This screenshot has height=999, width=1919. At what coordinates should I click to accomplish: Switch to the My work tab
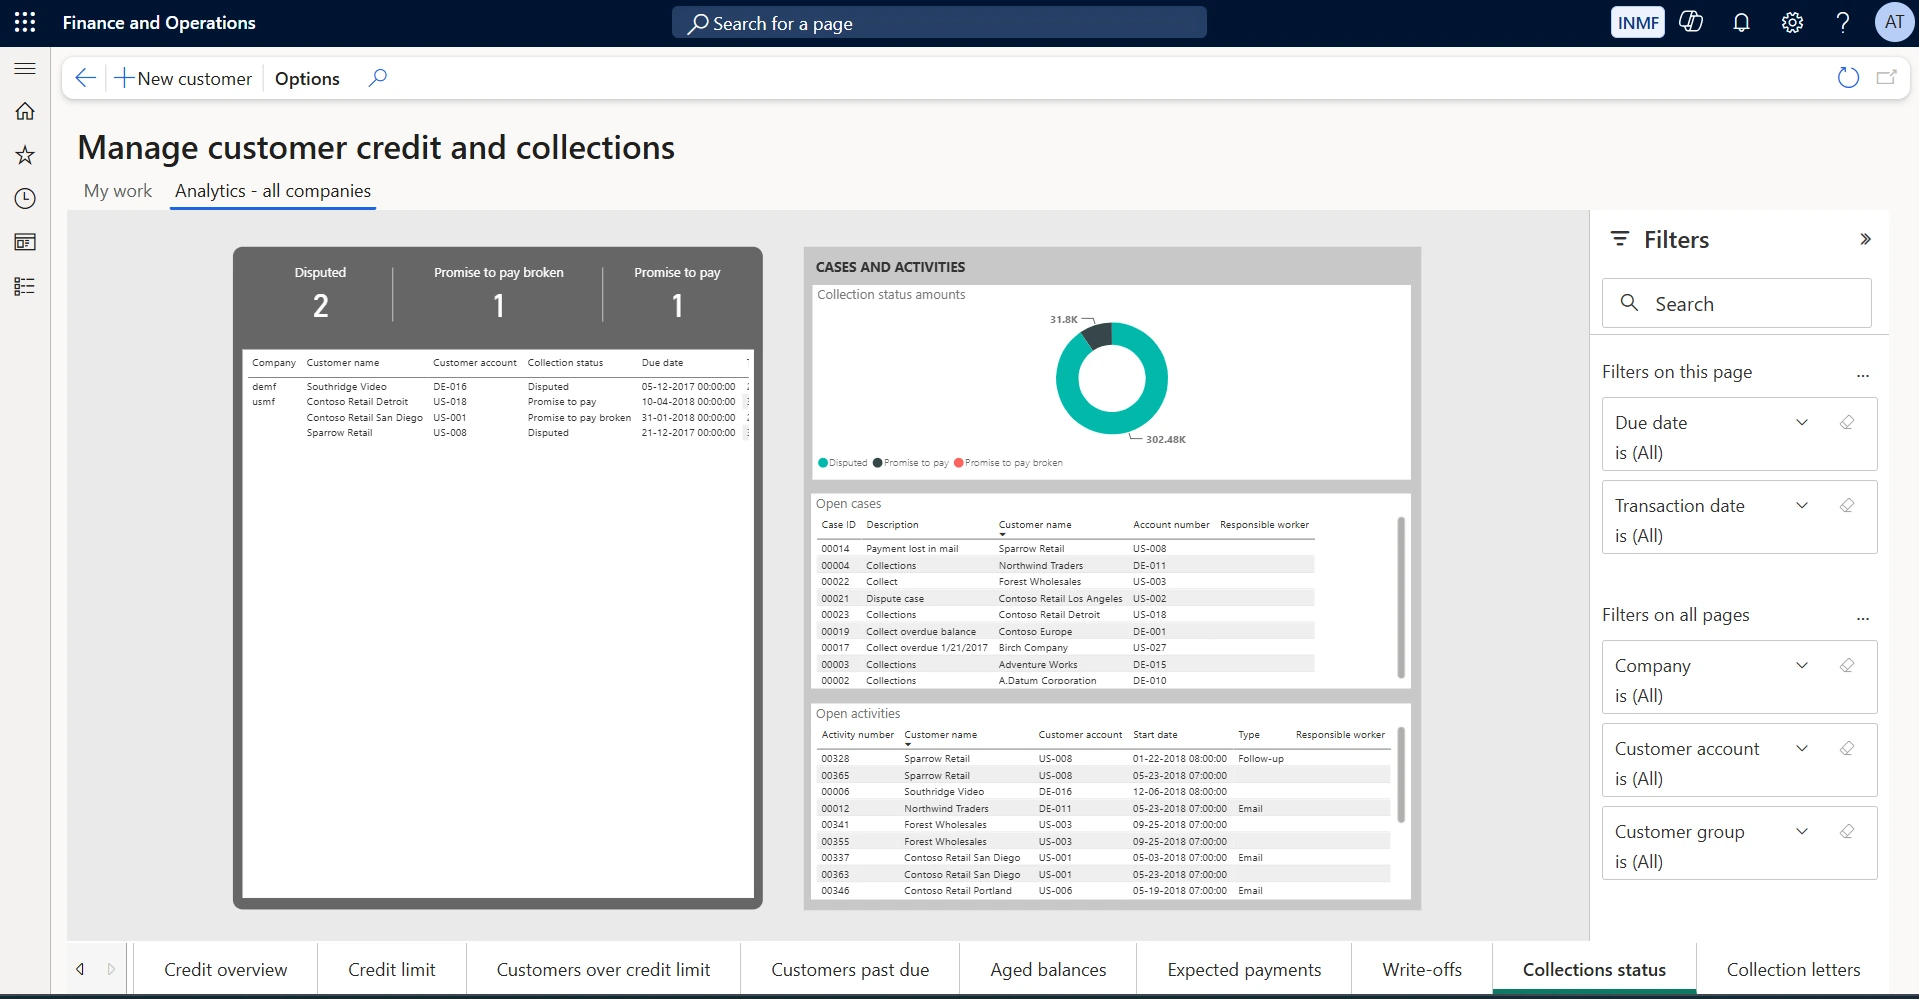[118, 191]
